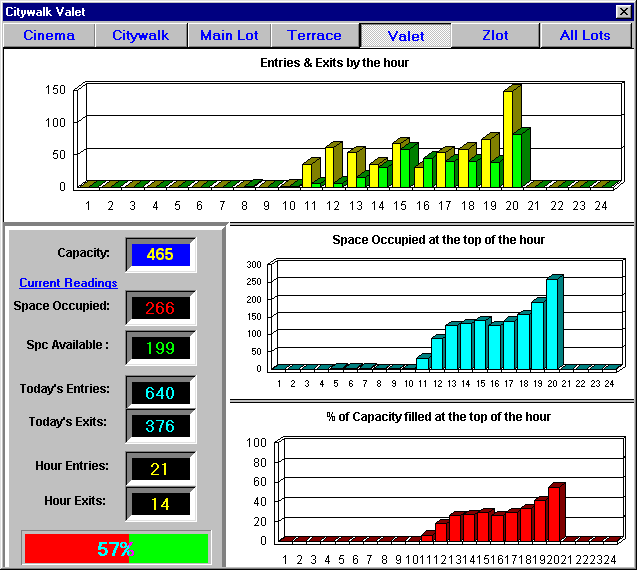
Task: Select the Today's Exits value 376
Action: click(160, 426)
